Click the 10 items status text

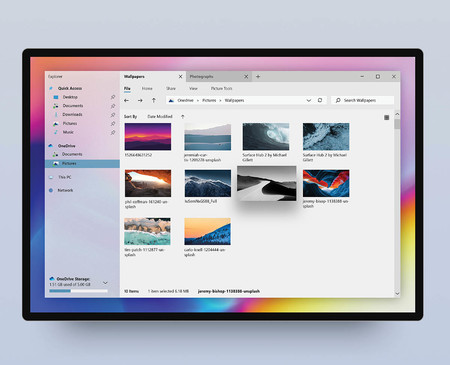(131, 291)
